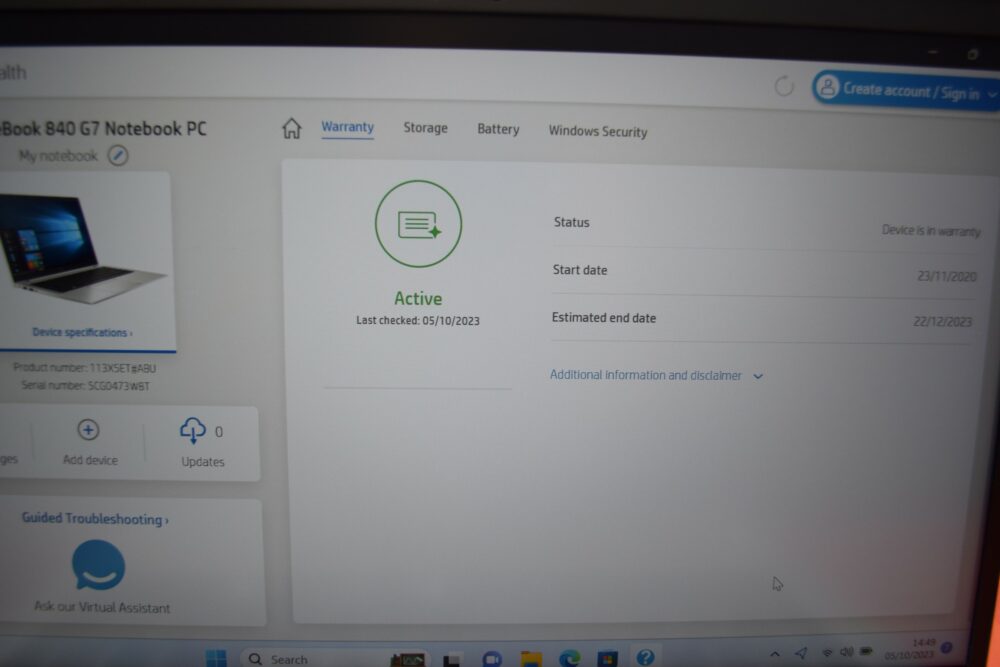Launch Microsoft Edge from the taskbar
Viewport: 1000px width, 667px height.
(x=570, y=658)
